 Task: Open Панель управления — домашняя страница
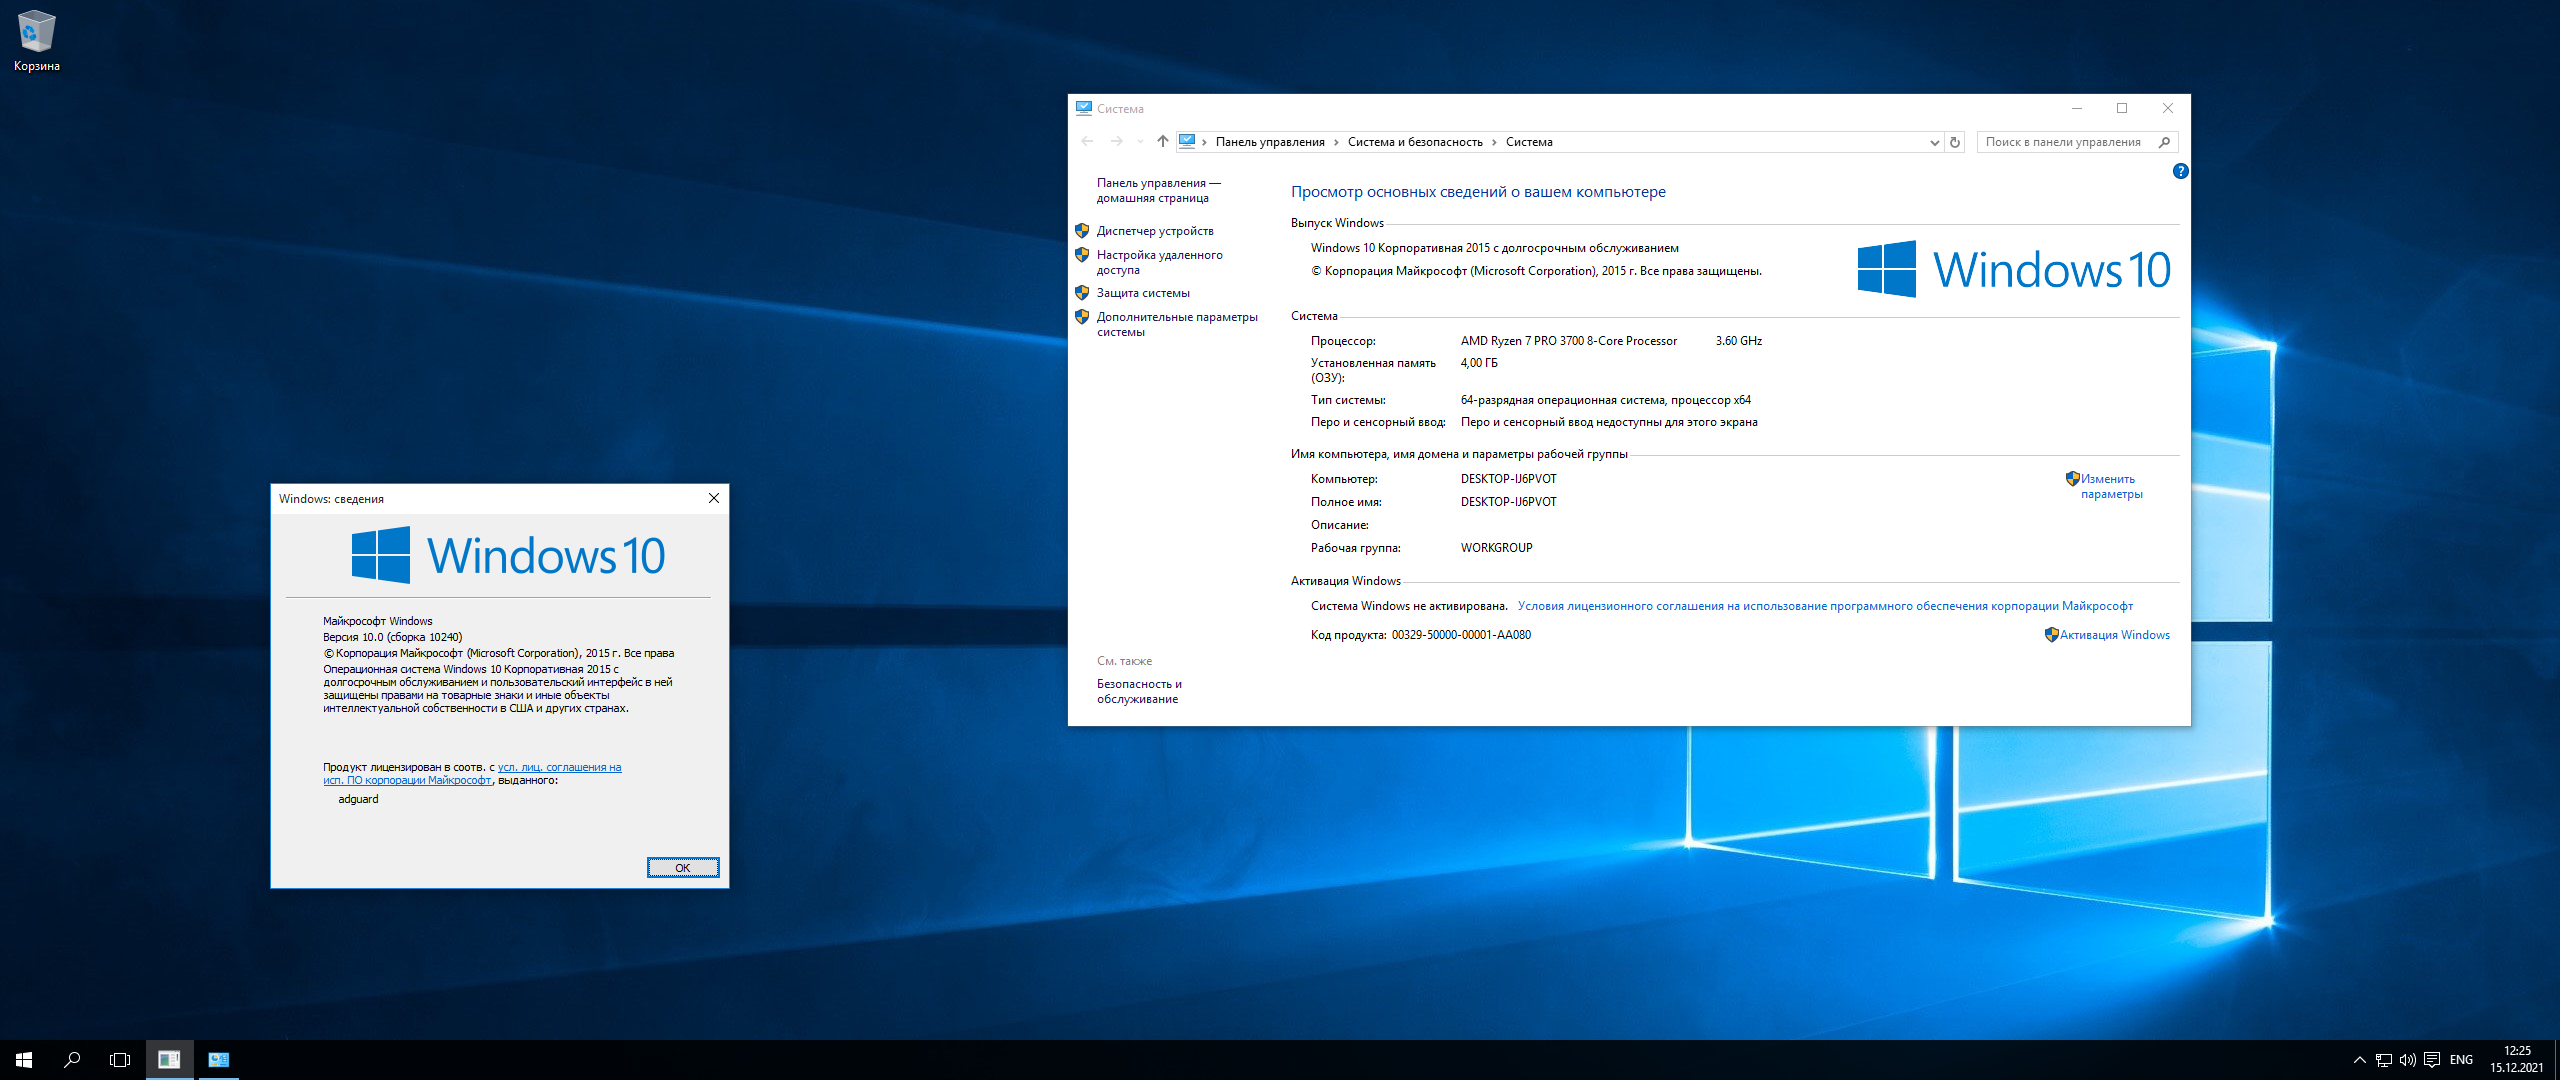click(x=1158, y=190)
